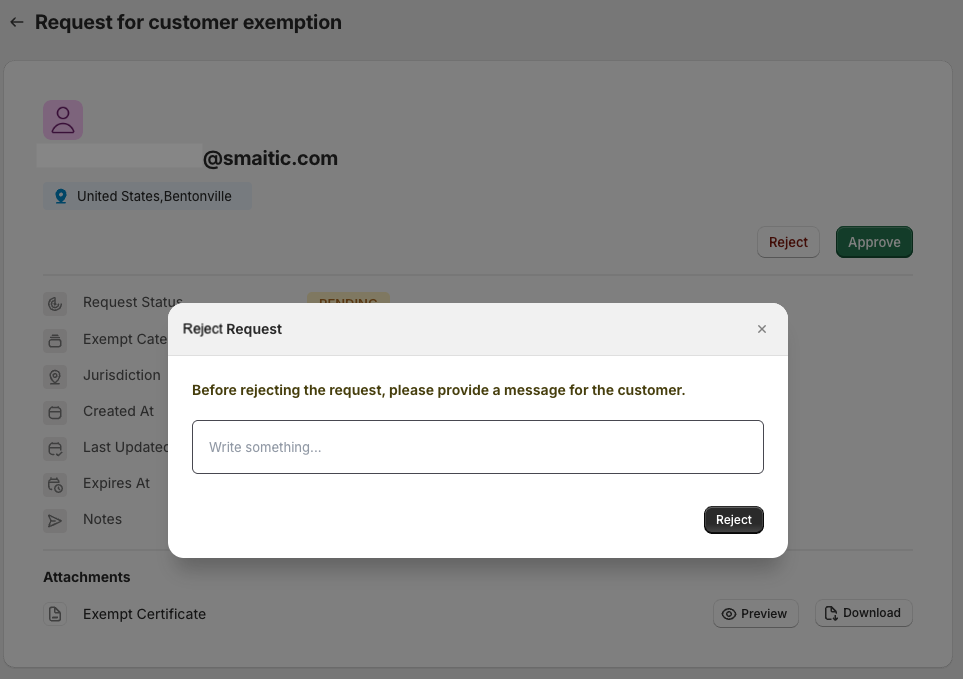963x679 pixels.
Task: Click the back arrow beside the page title
Action: pos(17,22)
